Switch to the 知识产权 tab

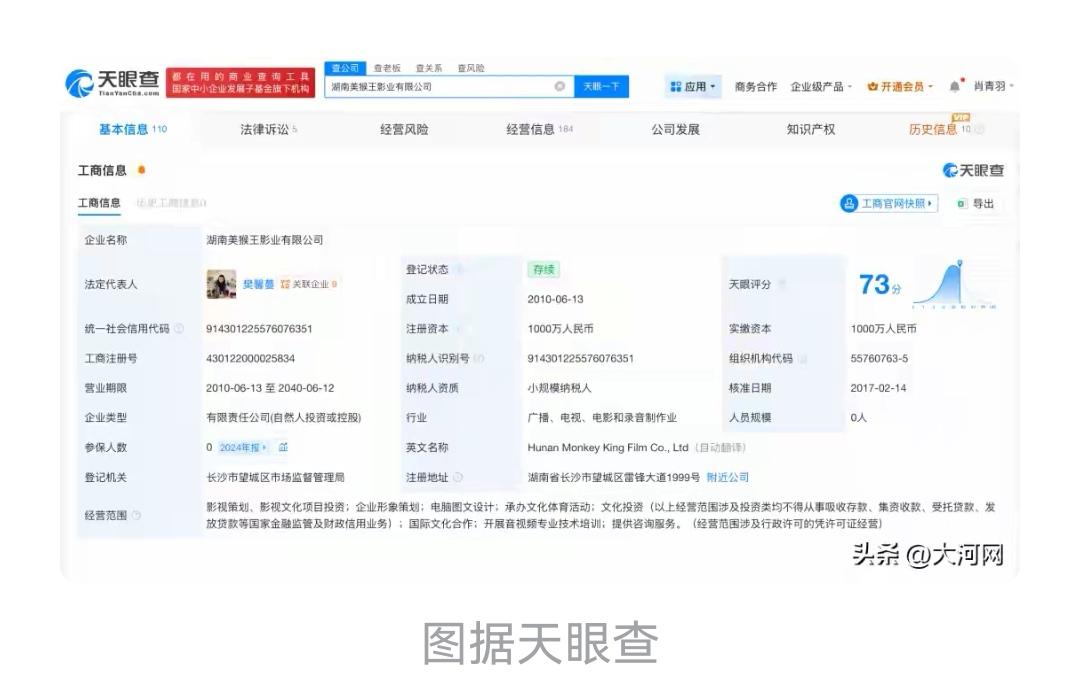click(x=810, y=129)
